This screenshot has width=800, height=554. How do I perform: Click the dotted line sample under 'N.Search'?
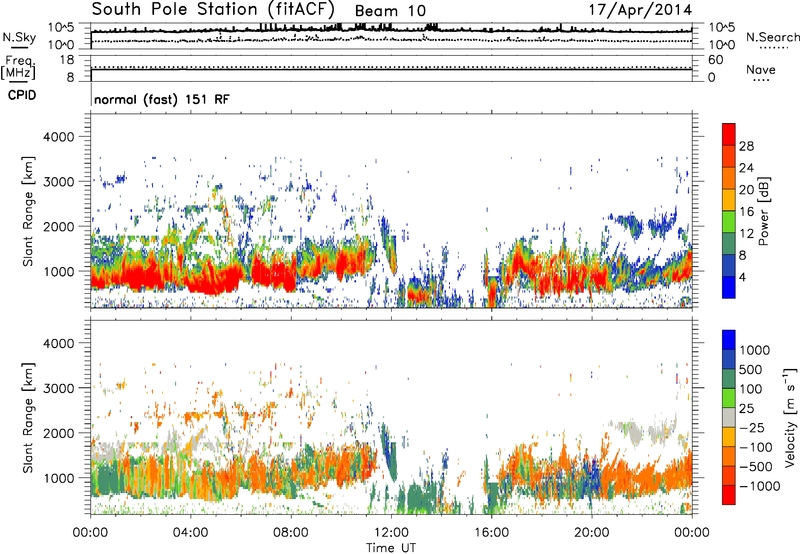[x=774, y=48]
